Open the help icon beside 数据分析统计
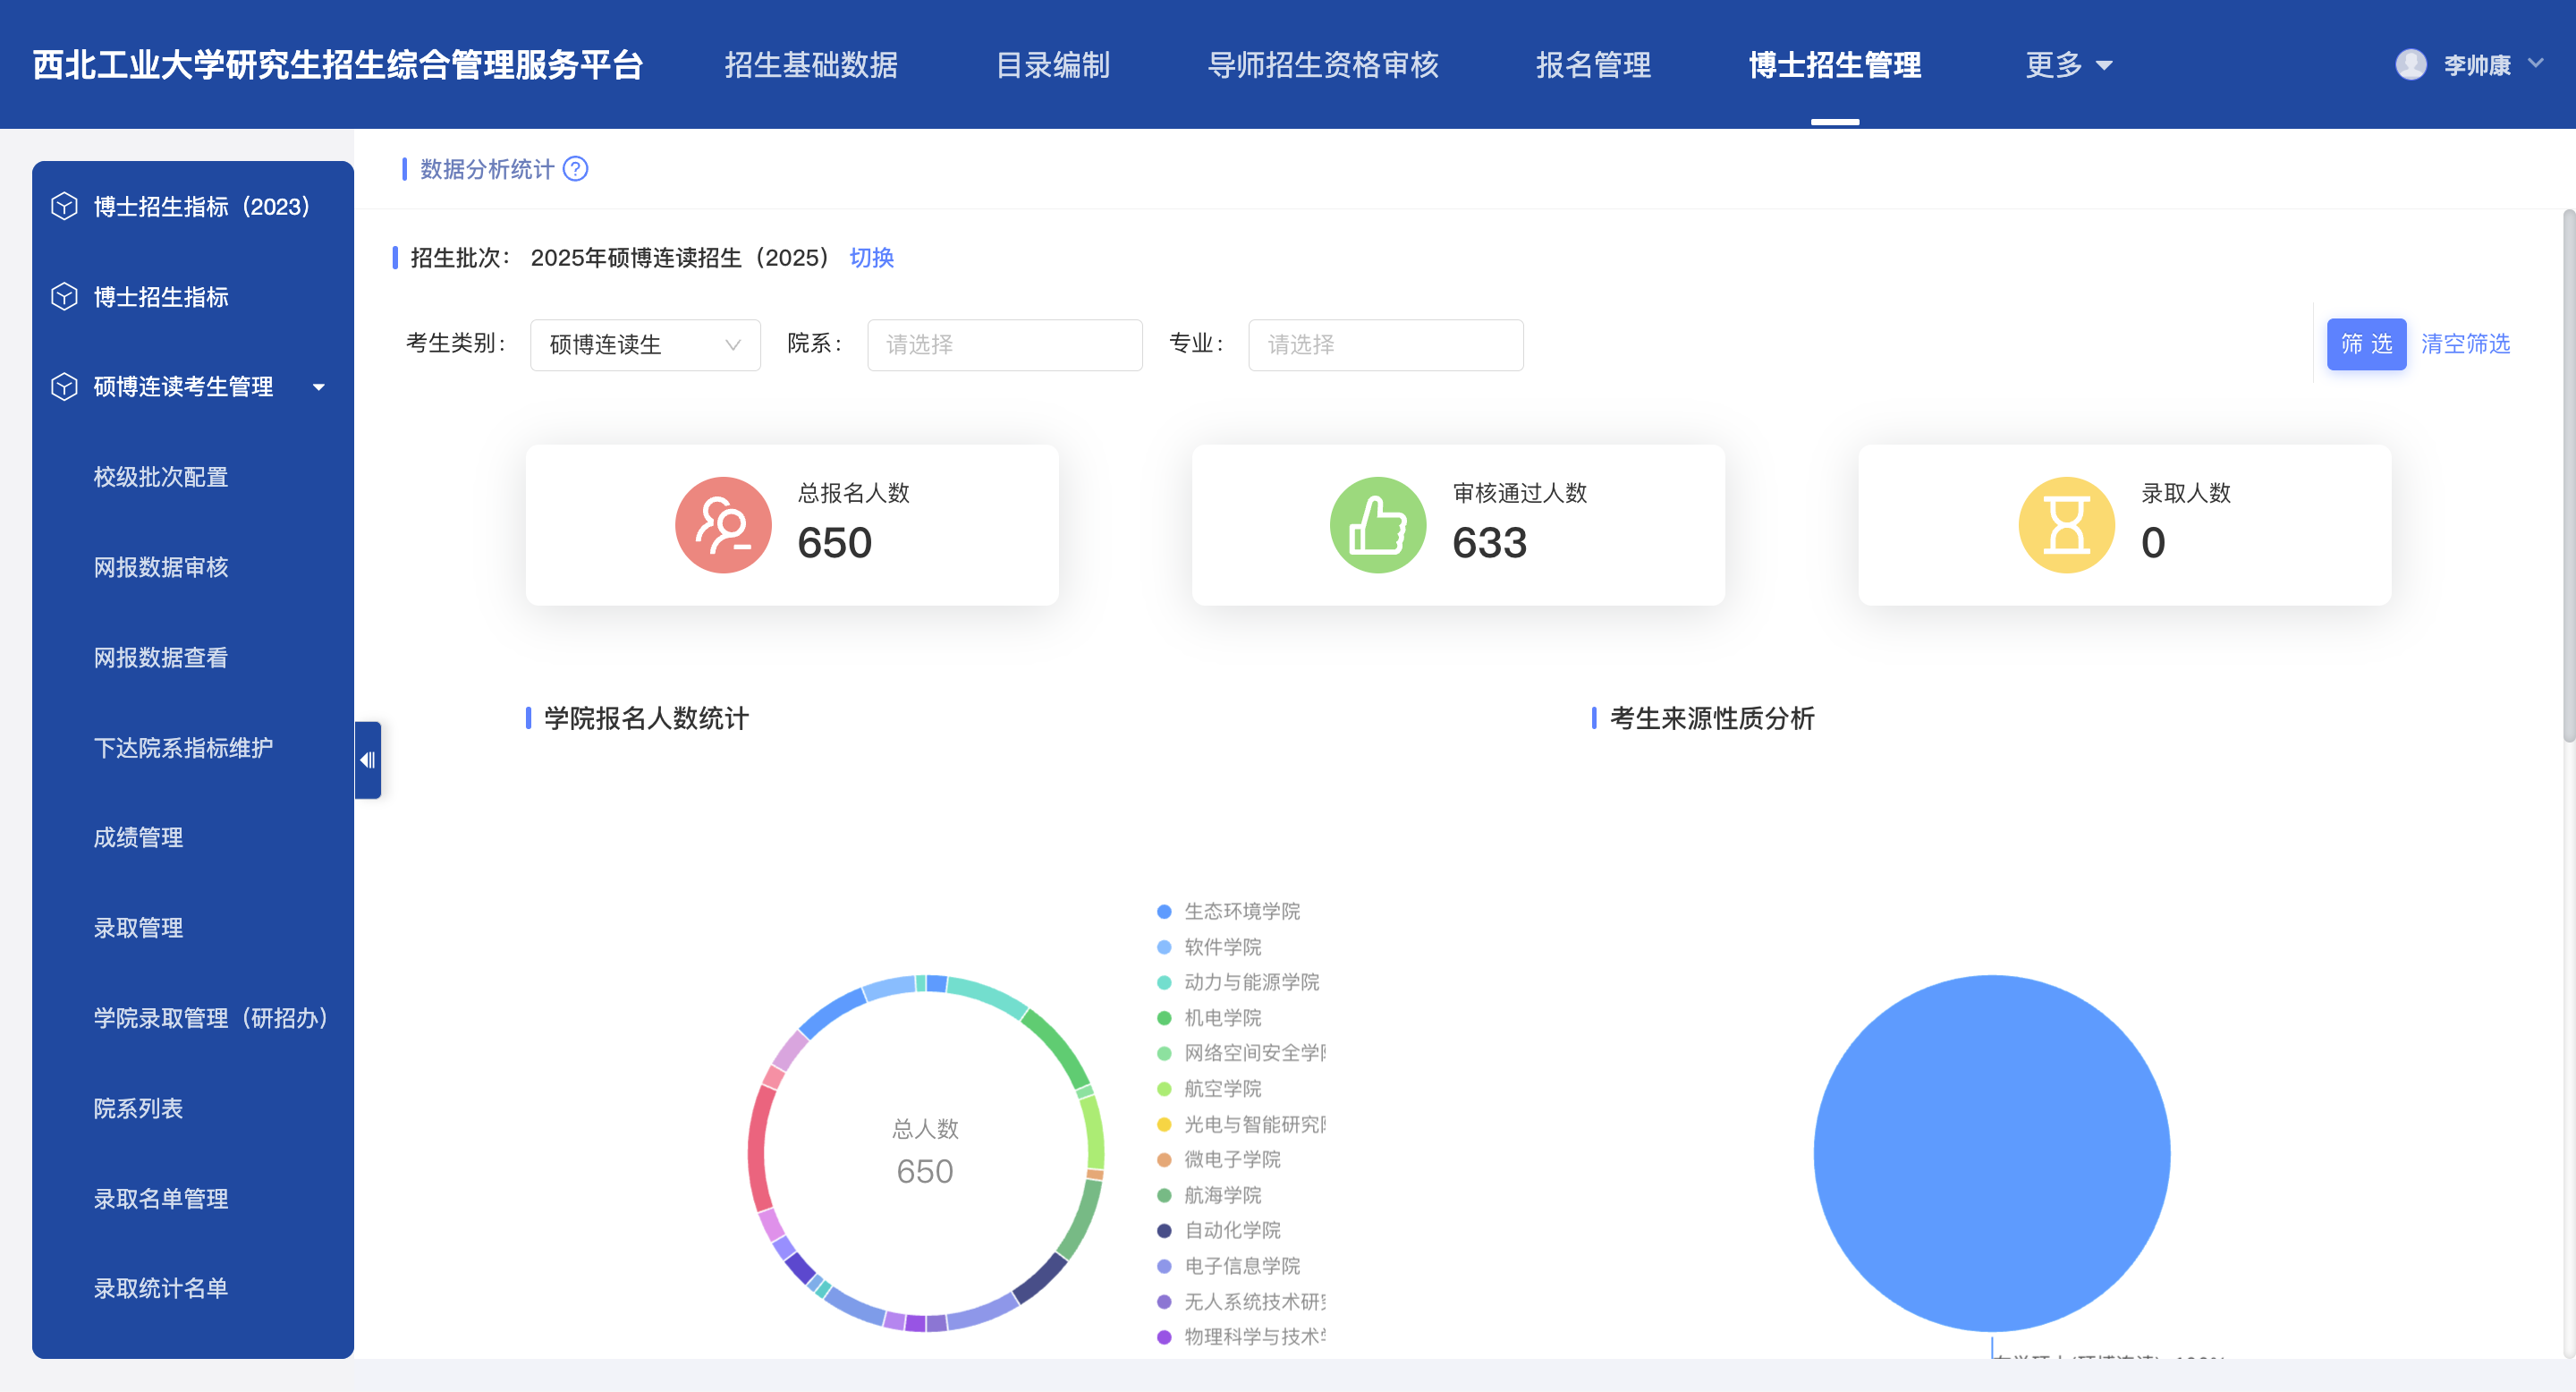 576,170
